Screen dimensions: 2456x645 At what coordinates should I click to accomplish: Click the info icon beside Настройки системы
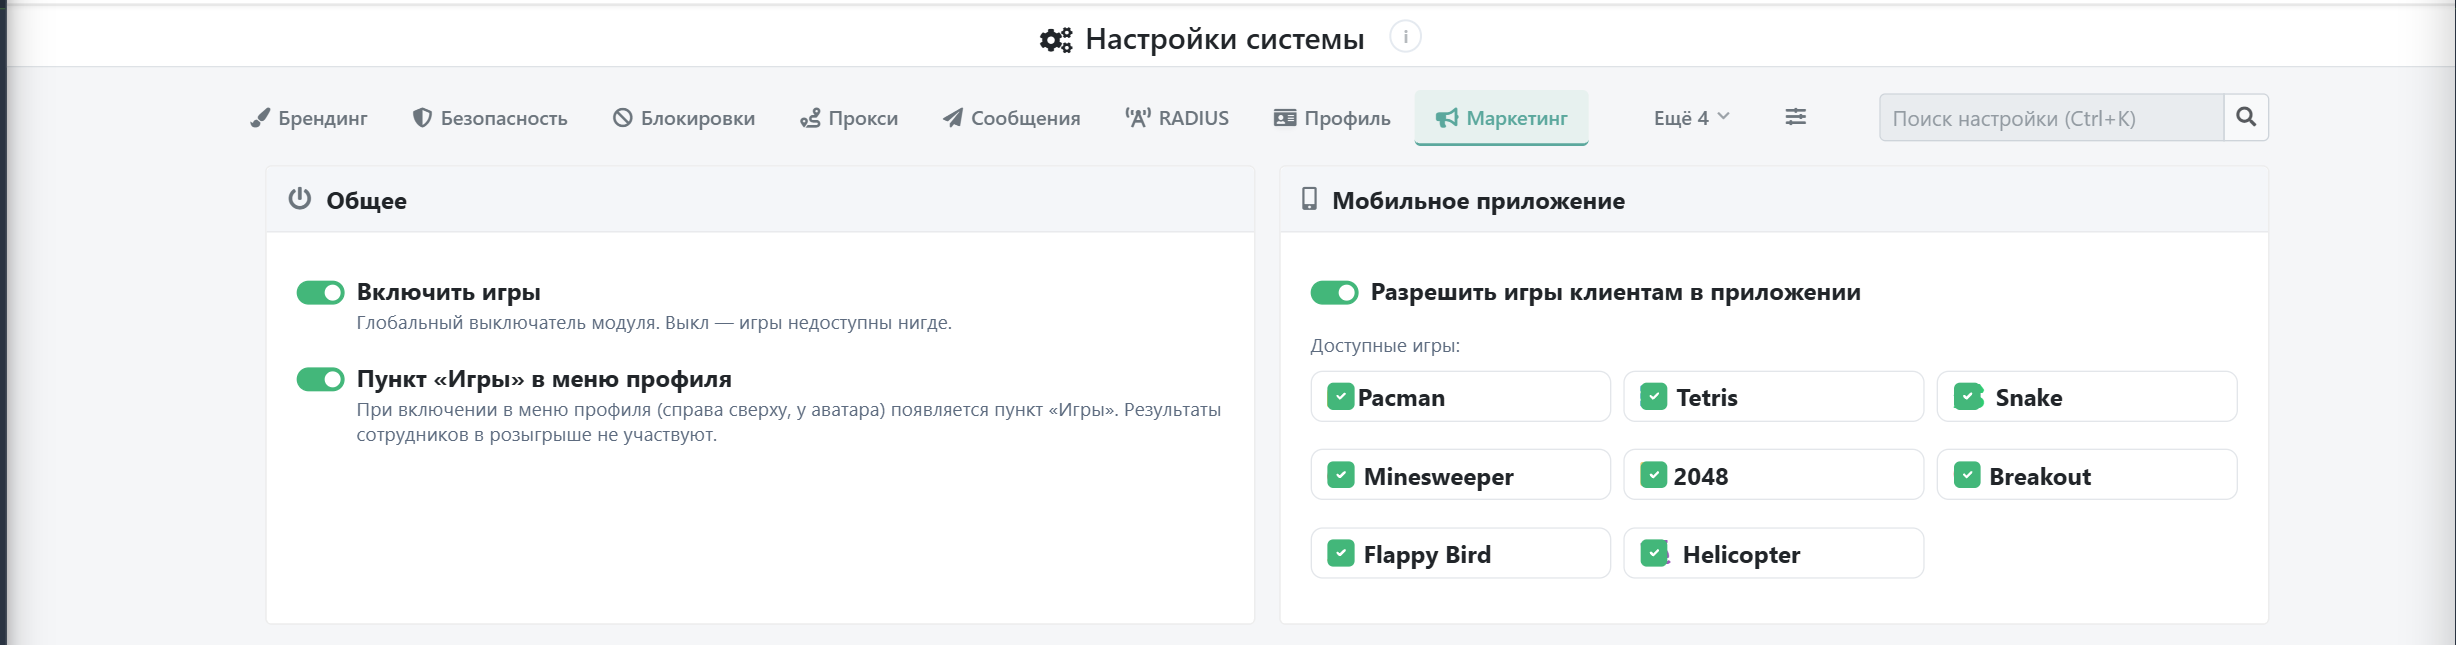(1405, 37)
